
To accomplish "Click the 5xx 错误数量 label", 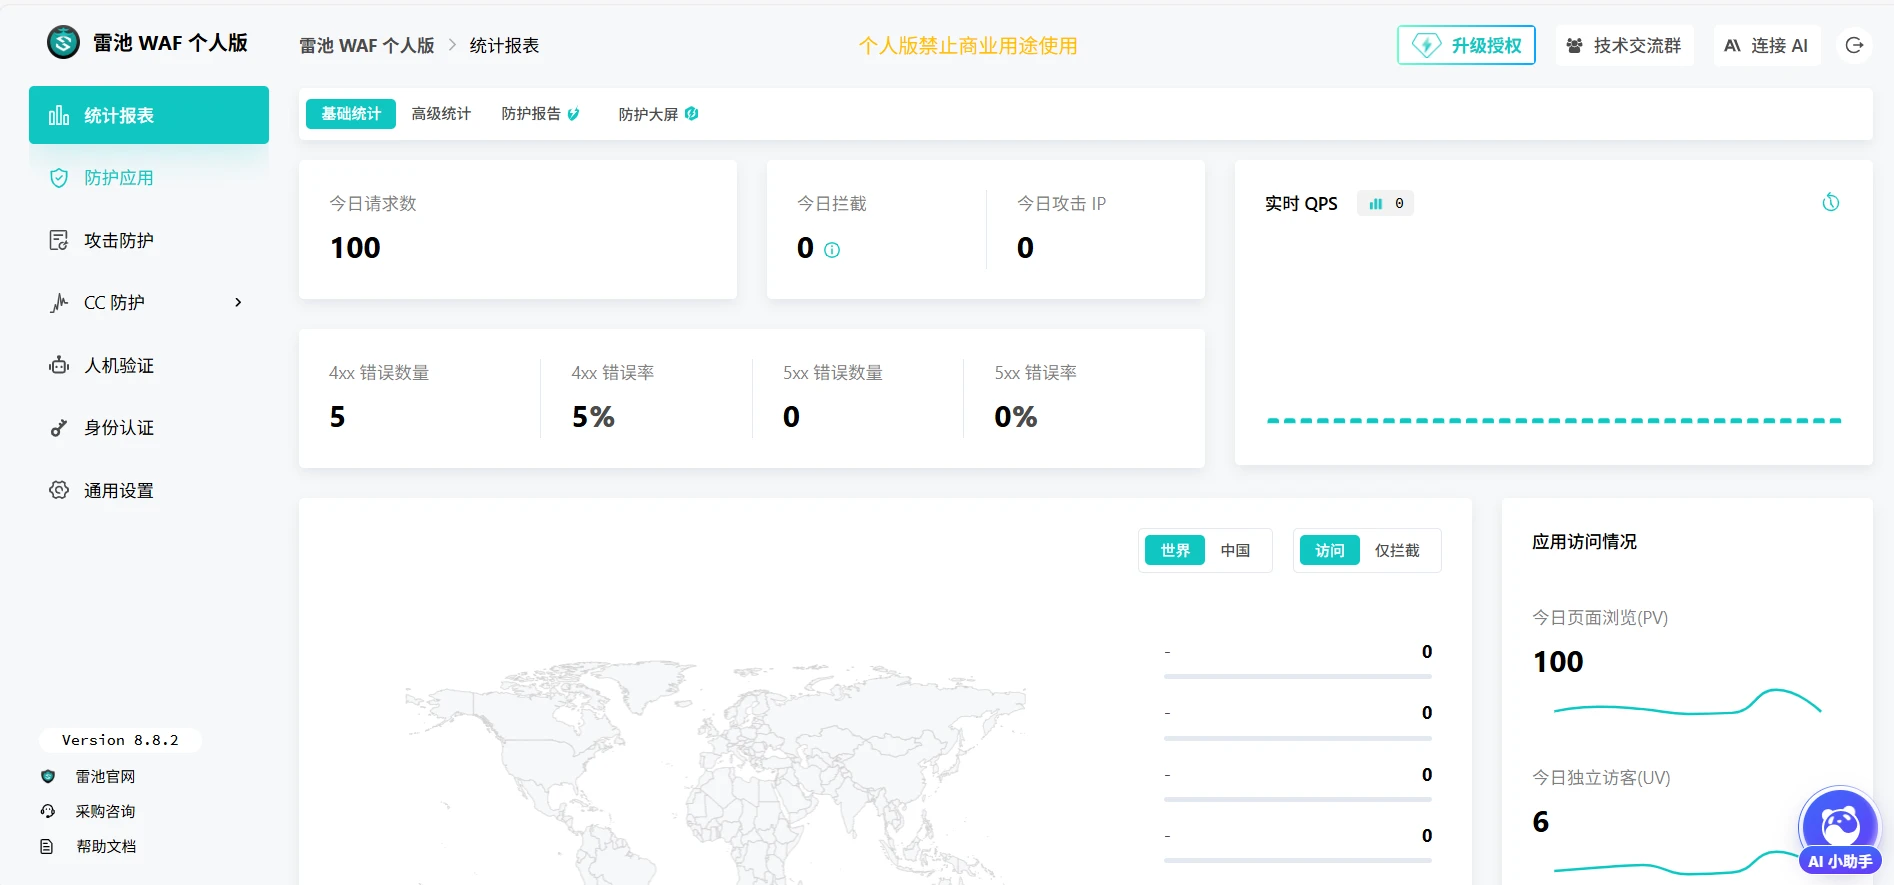I will [833, 372].
